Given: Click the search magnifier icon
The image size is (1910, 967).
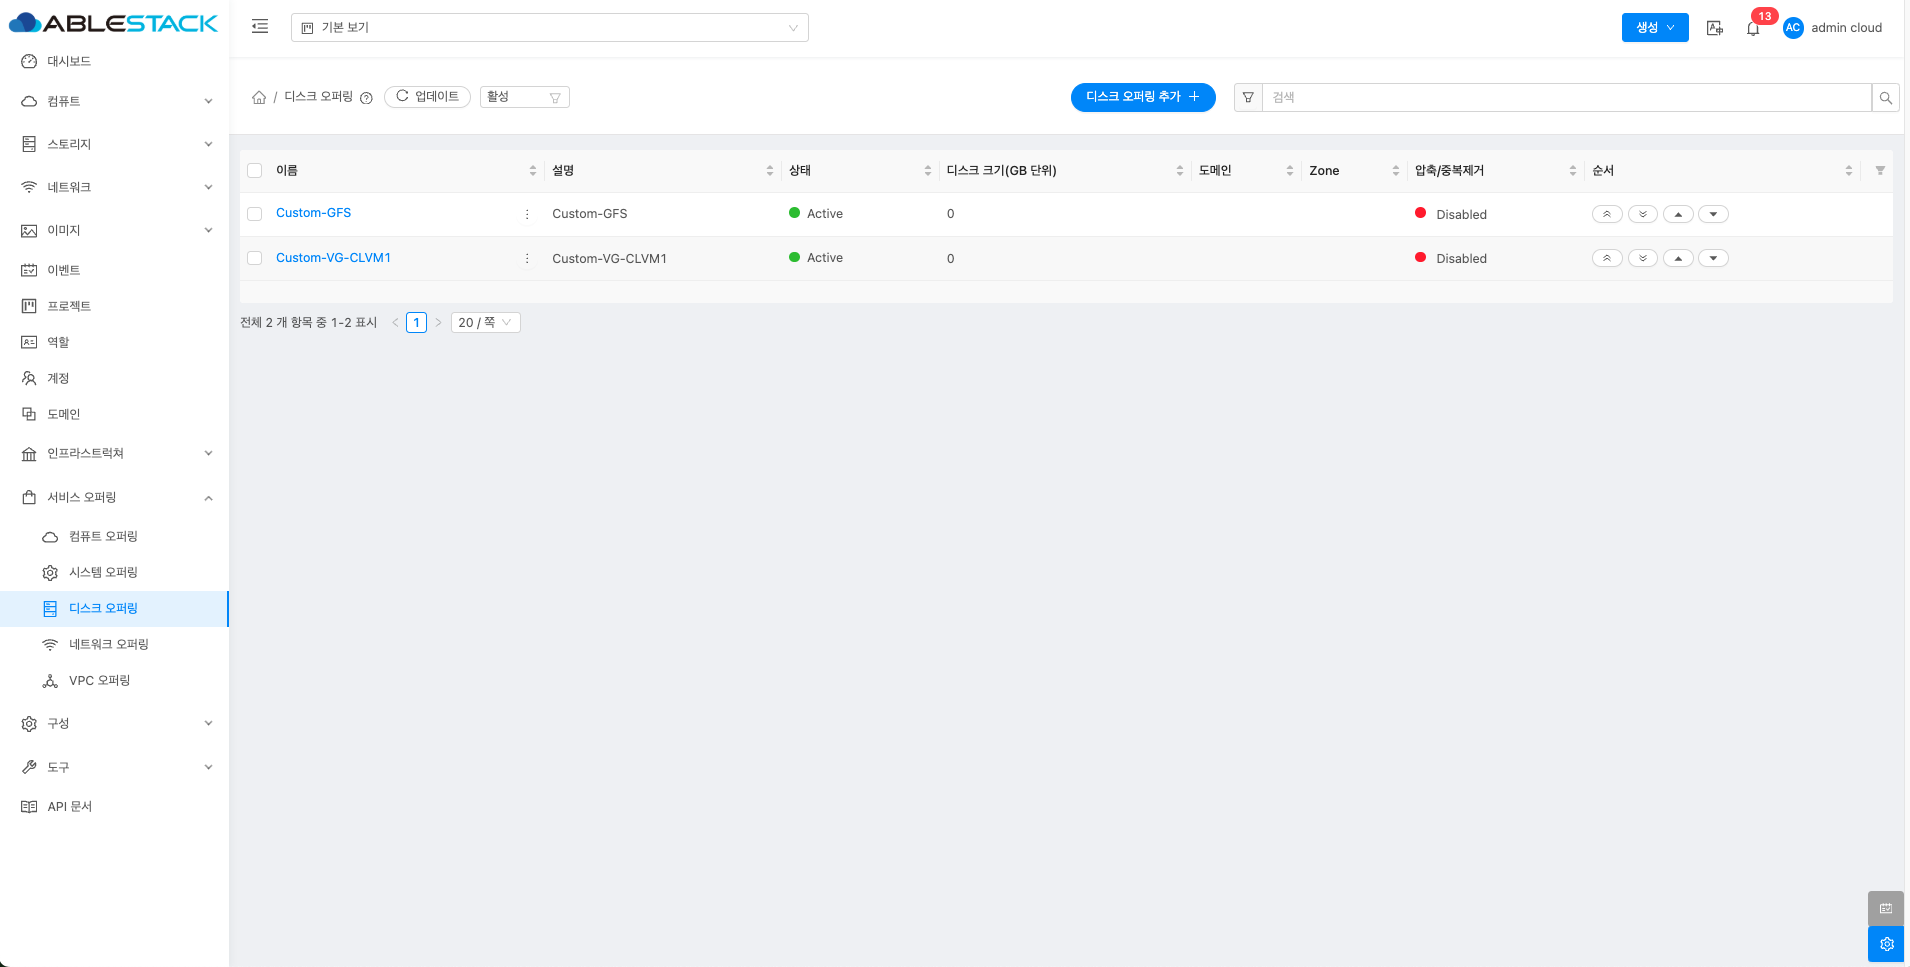Looking at the screenshot, I should (1885, 98).
